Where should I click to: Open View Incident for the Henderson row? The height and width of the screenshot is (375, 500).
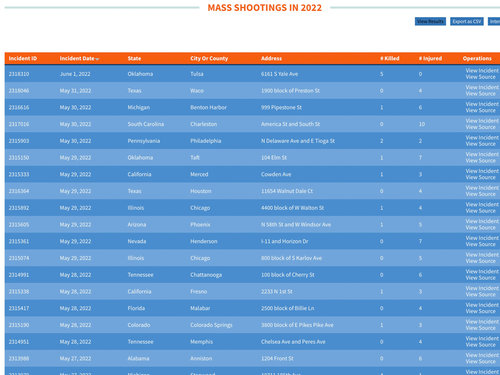482,238
